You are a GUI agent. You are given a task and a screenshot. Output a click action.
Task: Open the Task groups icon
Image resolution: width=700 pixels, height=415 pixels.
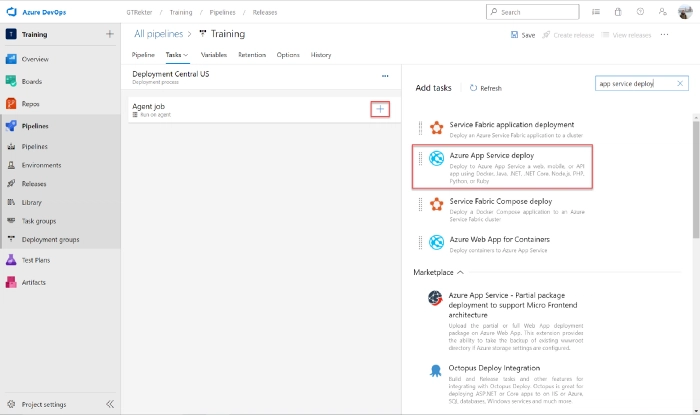(11, 221)
